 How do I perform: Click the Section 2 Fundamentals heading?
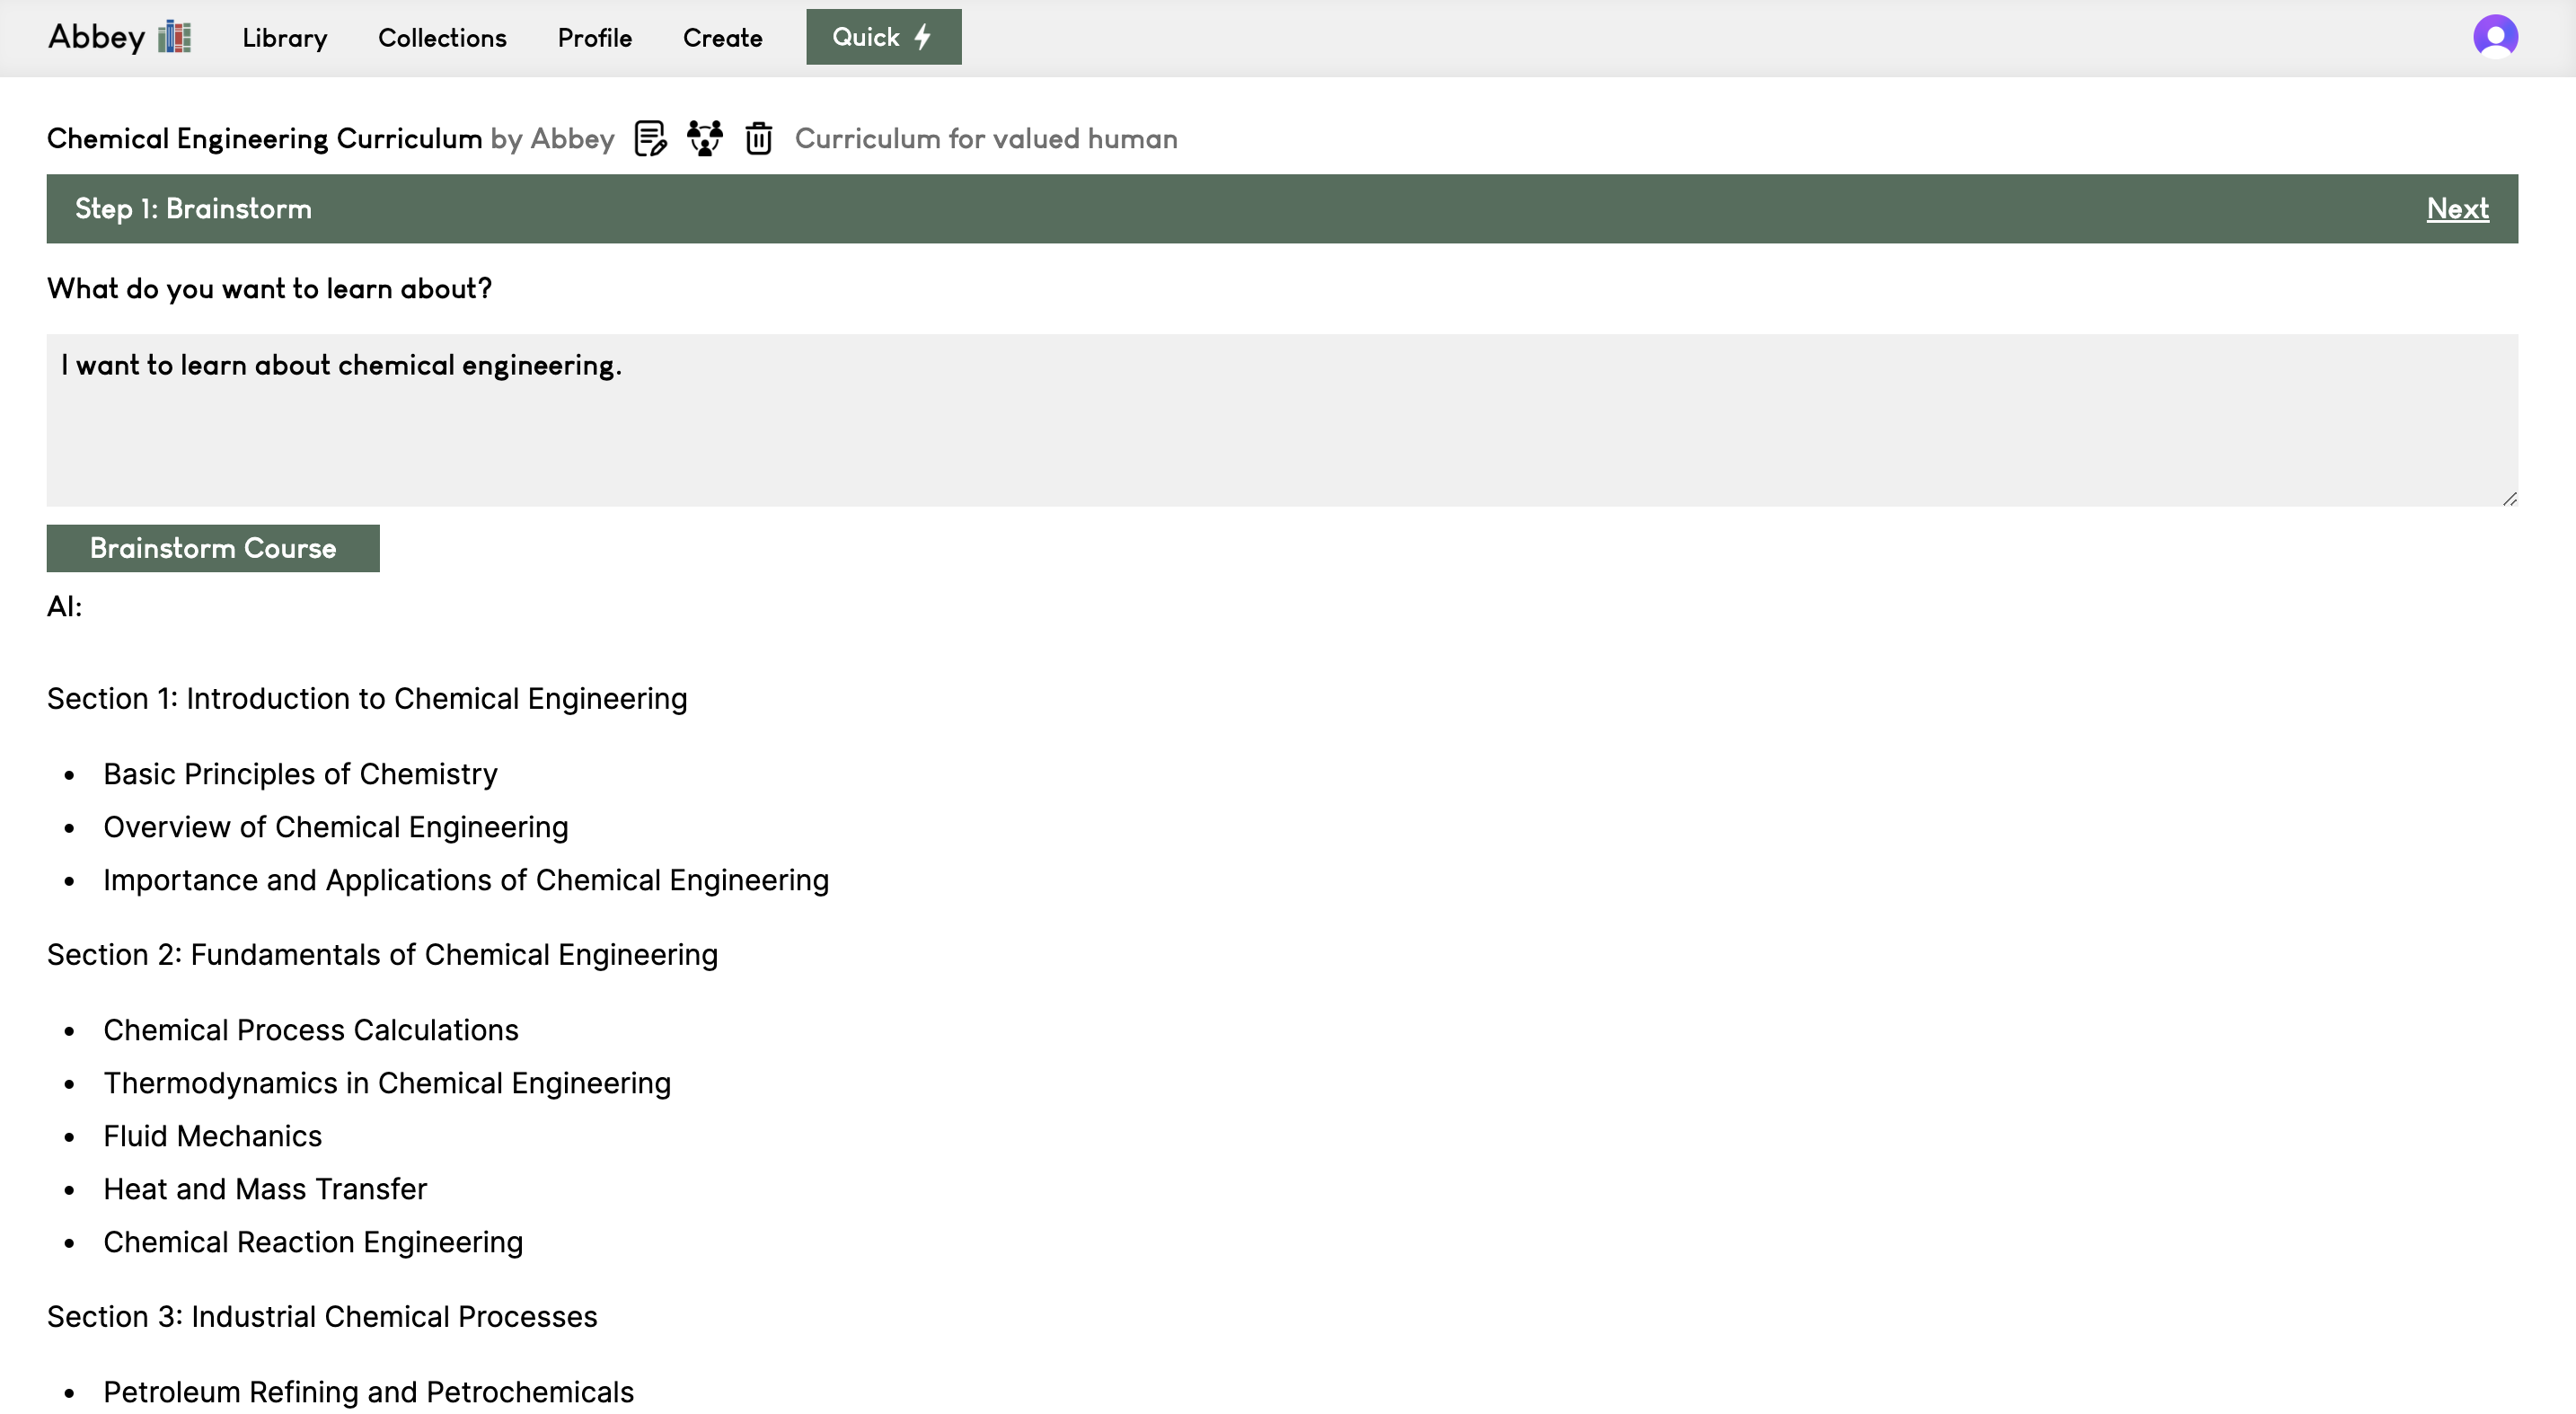[x=382, y=954]
